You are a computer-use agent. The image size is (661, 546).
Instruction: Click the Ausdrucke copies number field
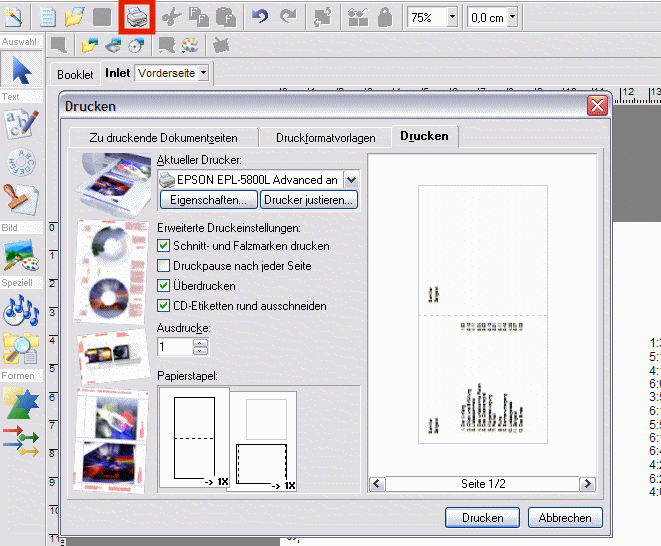pyautogui.click(x=174, y=347)
